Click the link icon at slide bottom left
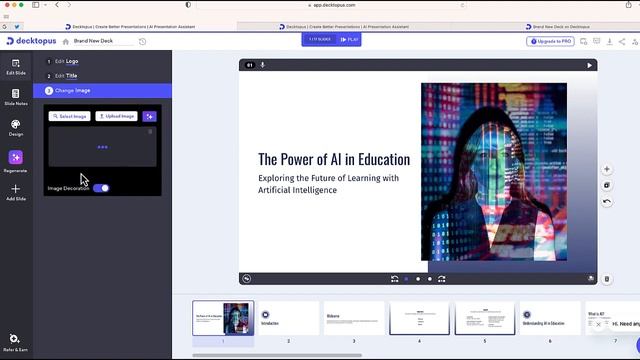The height and width of the screenshot is (360, 640). [247, 279]
